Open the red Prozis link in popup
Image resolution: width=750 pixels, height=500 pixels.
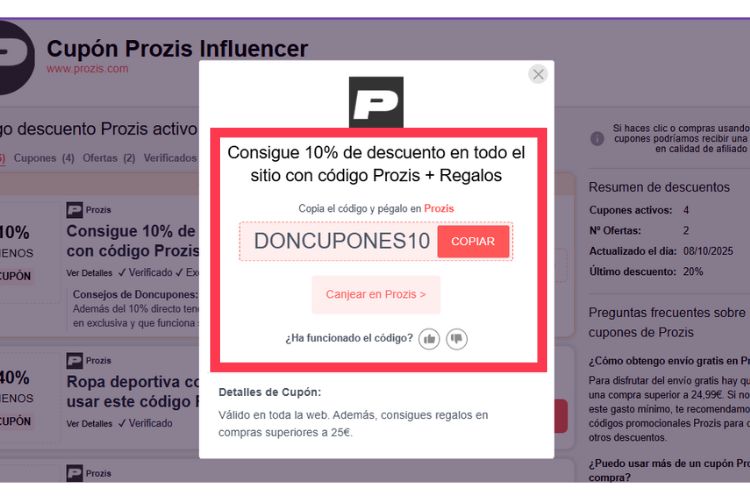439,209
